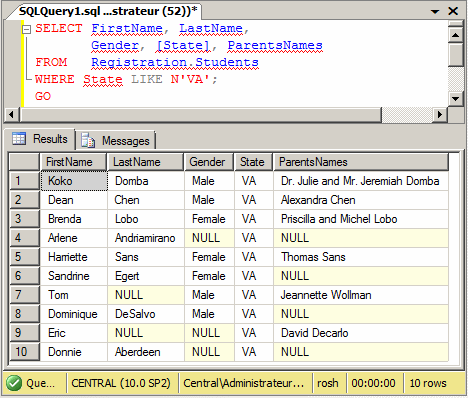Click the Andriamirano cell
The height and width of the screenshot is (398, 468).
pyautogui.click(x=146, y=238)
